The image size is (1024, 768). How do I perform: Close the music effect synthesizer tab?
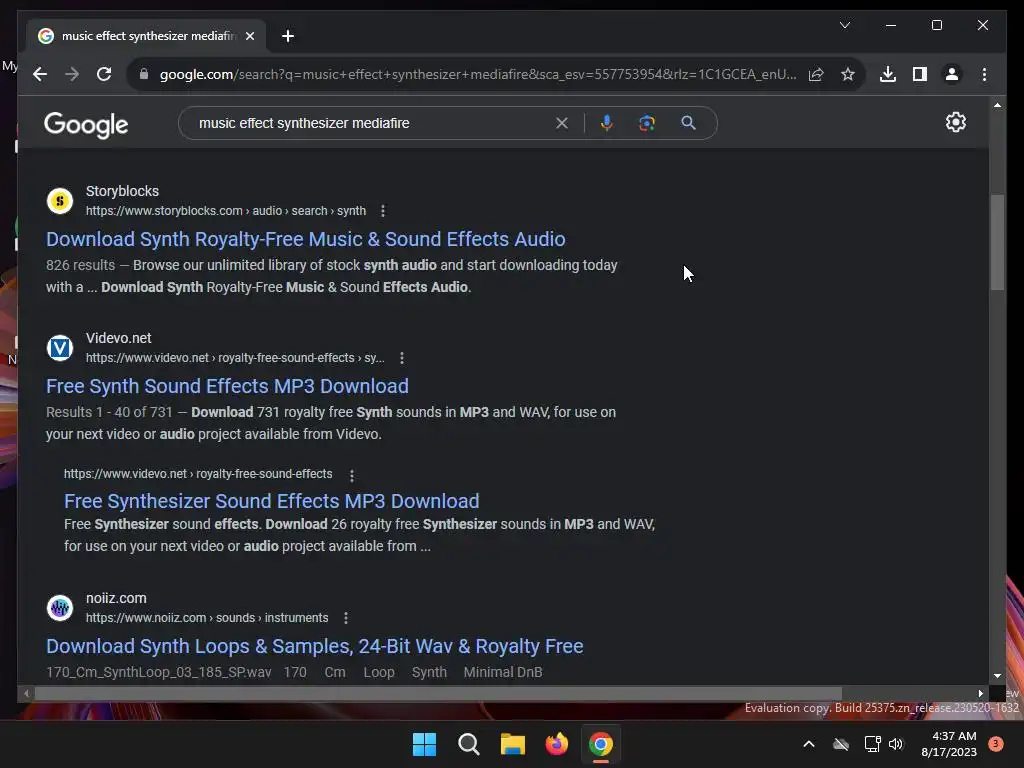(x=250, y=36)
